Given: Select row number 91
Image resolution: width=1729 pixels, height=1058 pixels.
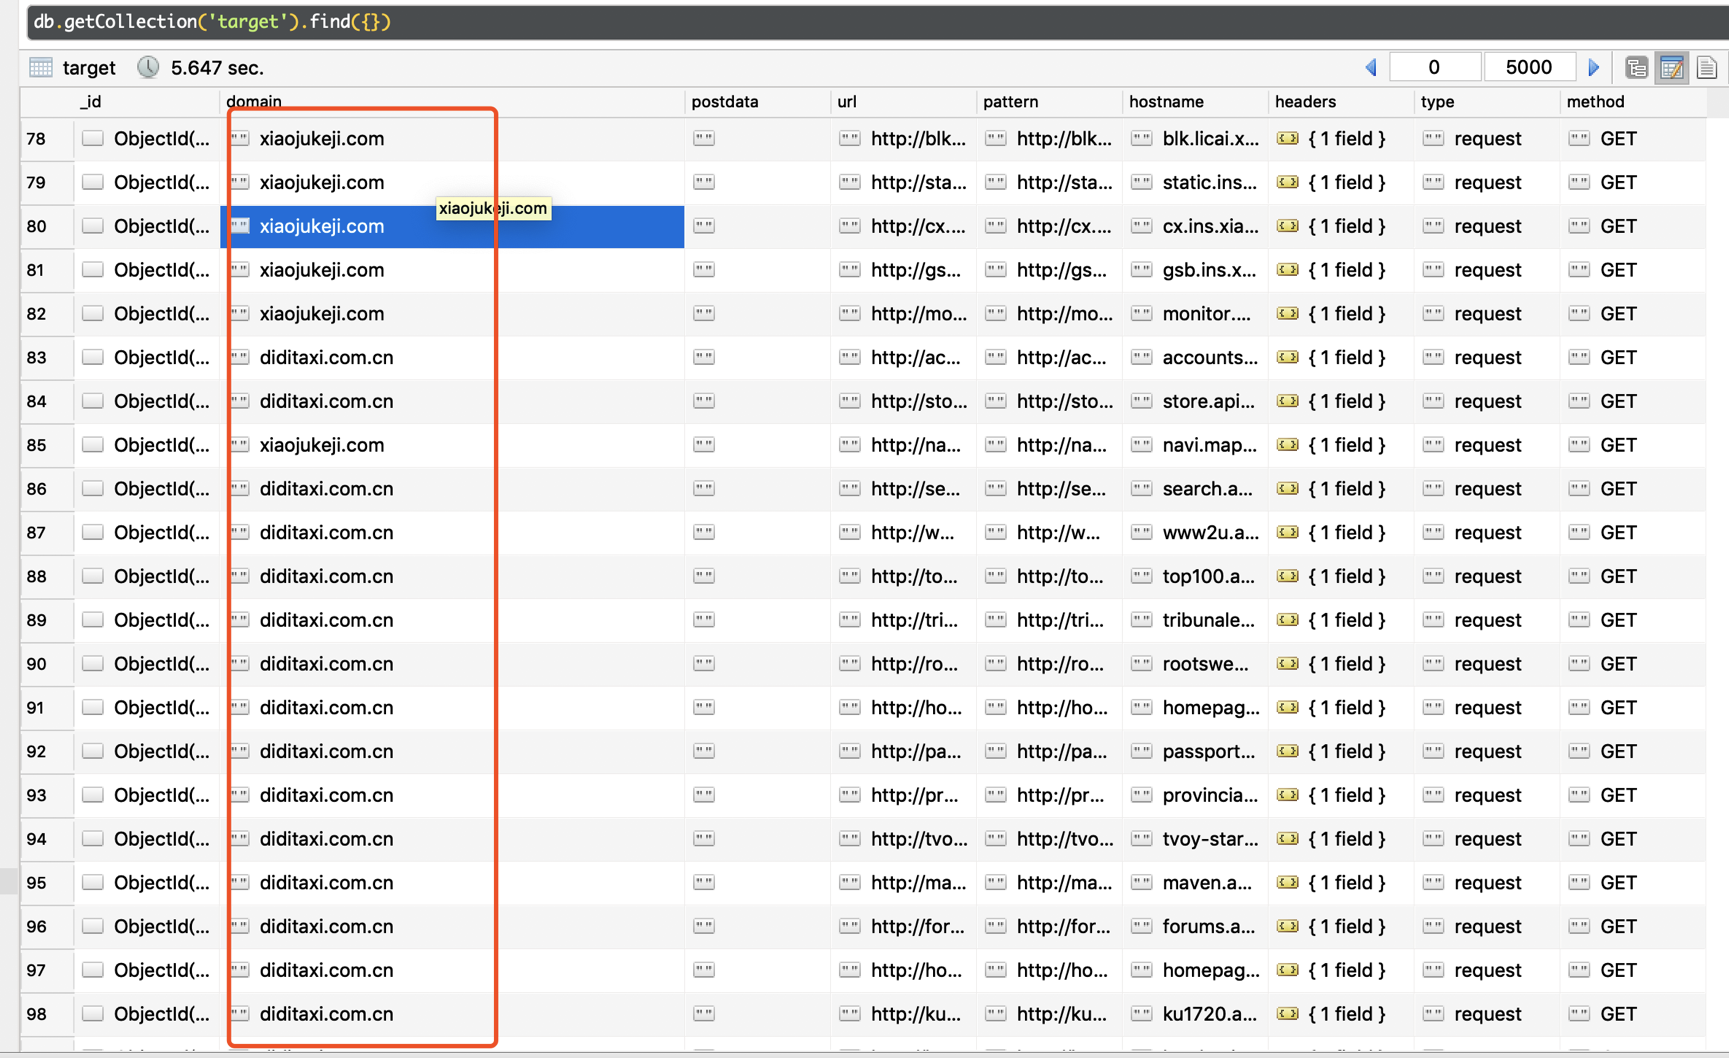Looking at the screenshot, I should (x=36, y=708).
